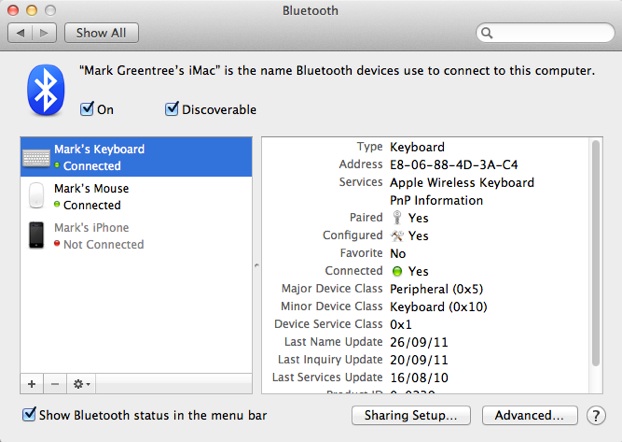
Task: Open the help question mark button
Action: pos(595,415)
